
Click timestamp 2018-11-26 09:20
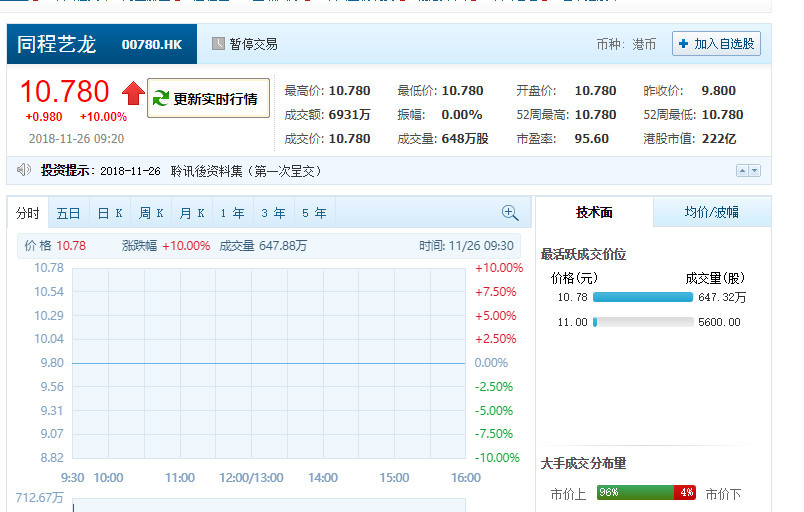[x=76, y=138]
